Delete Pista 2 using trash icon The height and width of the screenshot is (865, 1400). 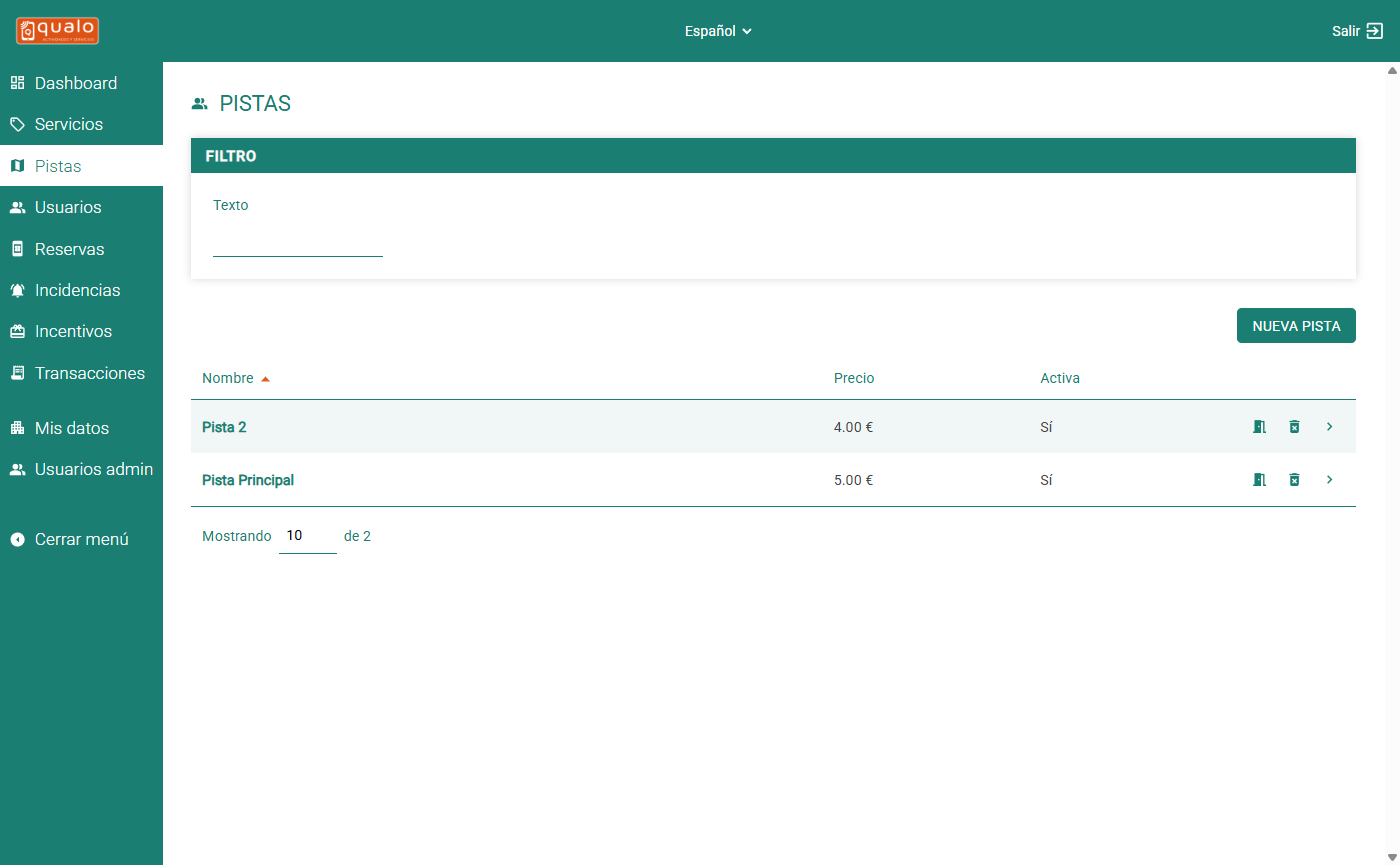tap(1294, 427)
